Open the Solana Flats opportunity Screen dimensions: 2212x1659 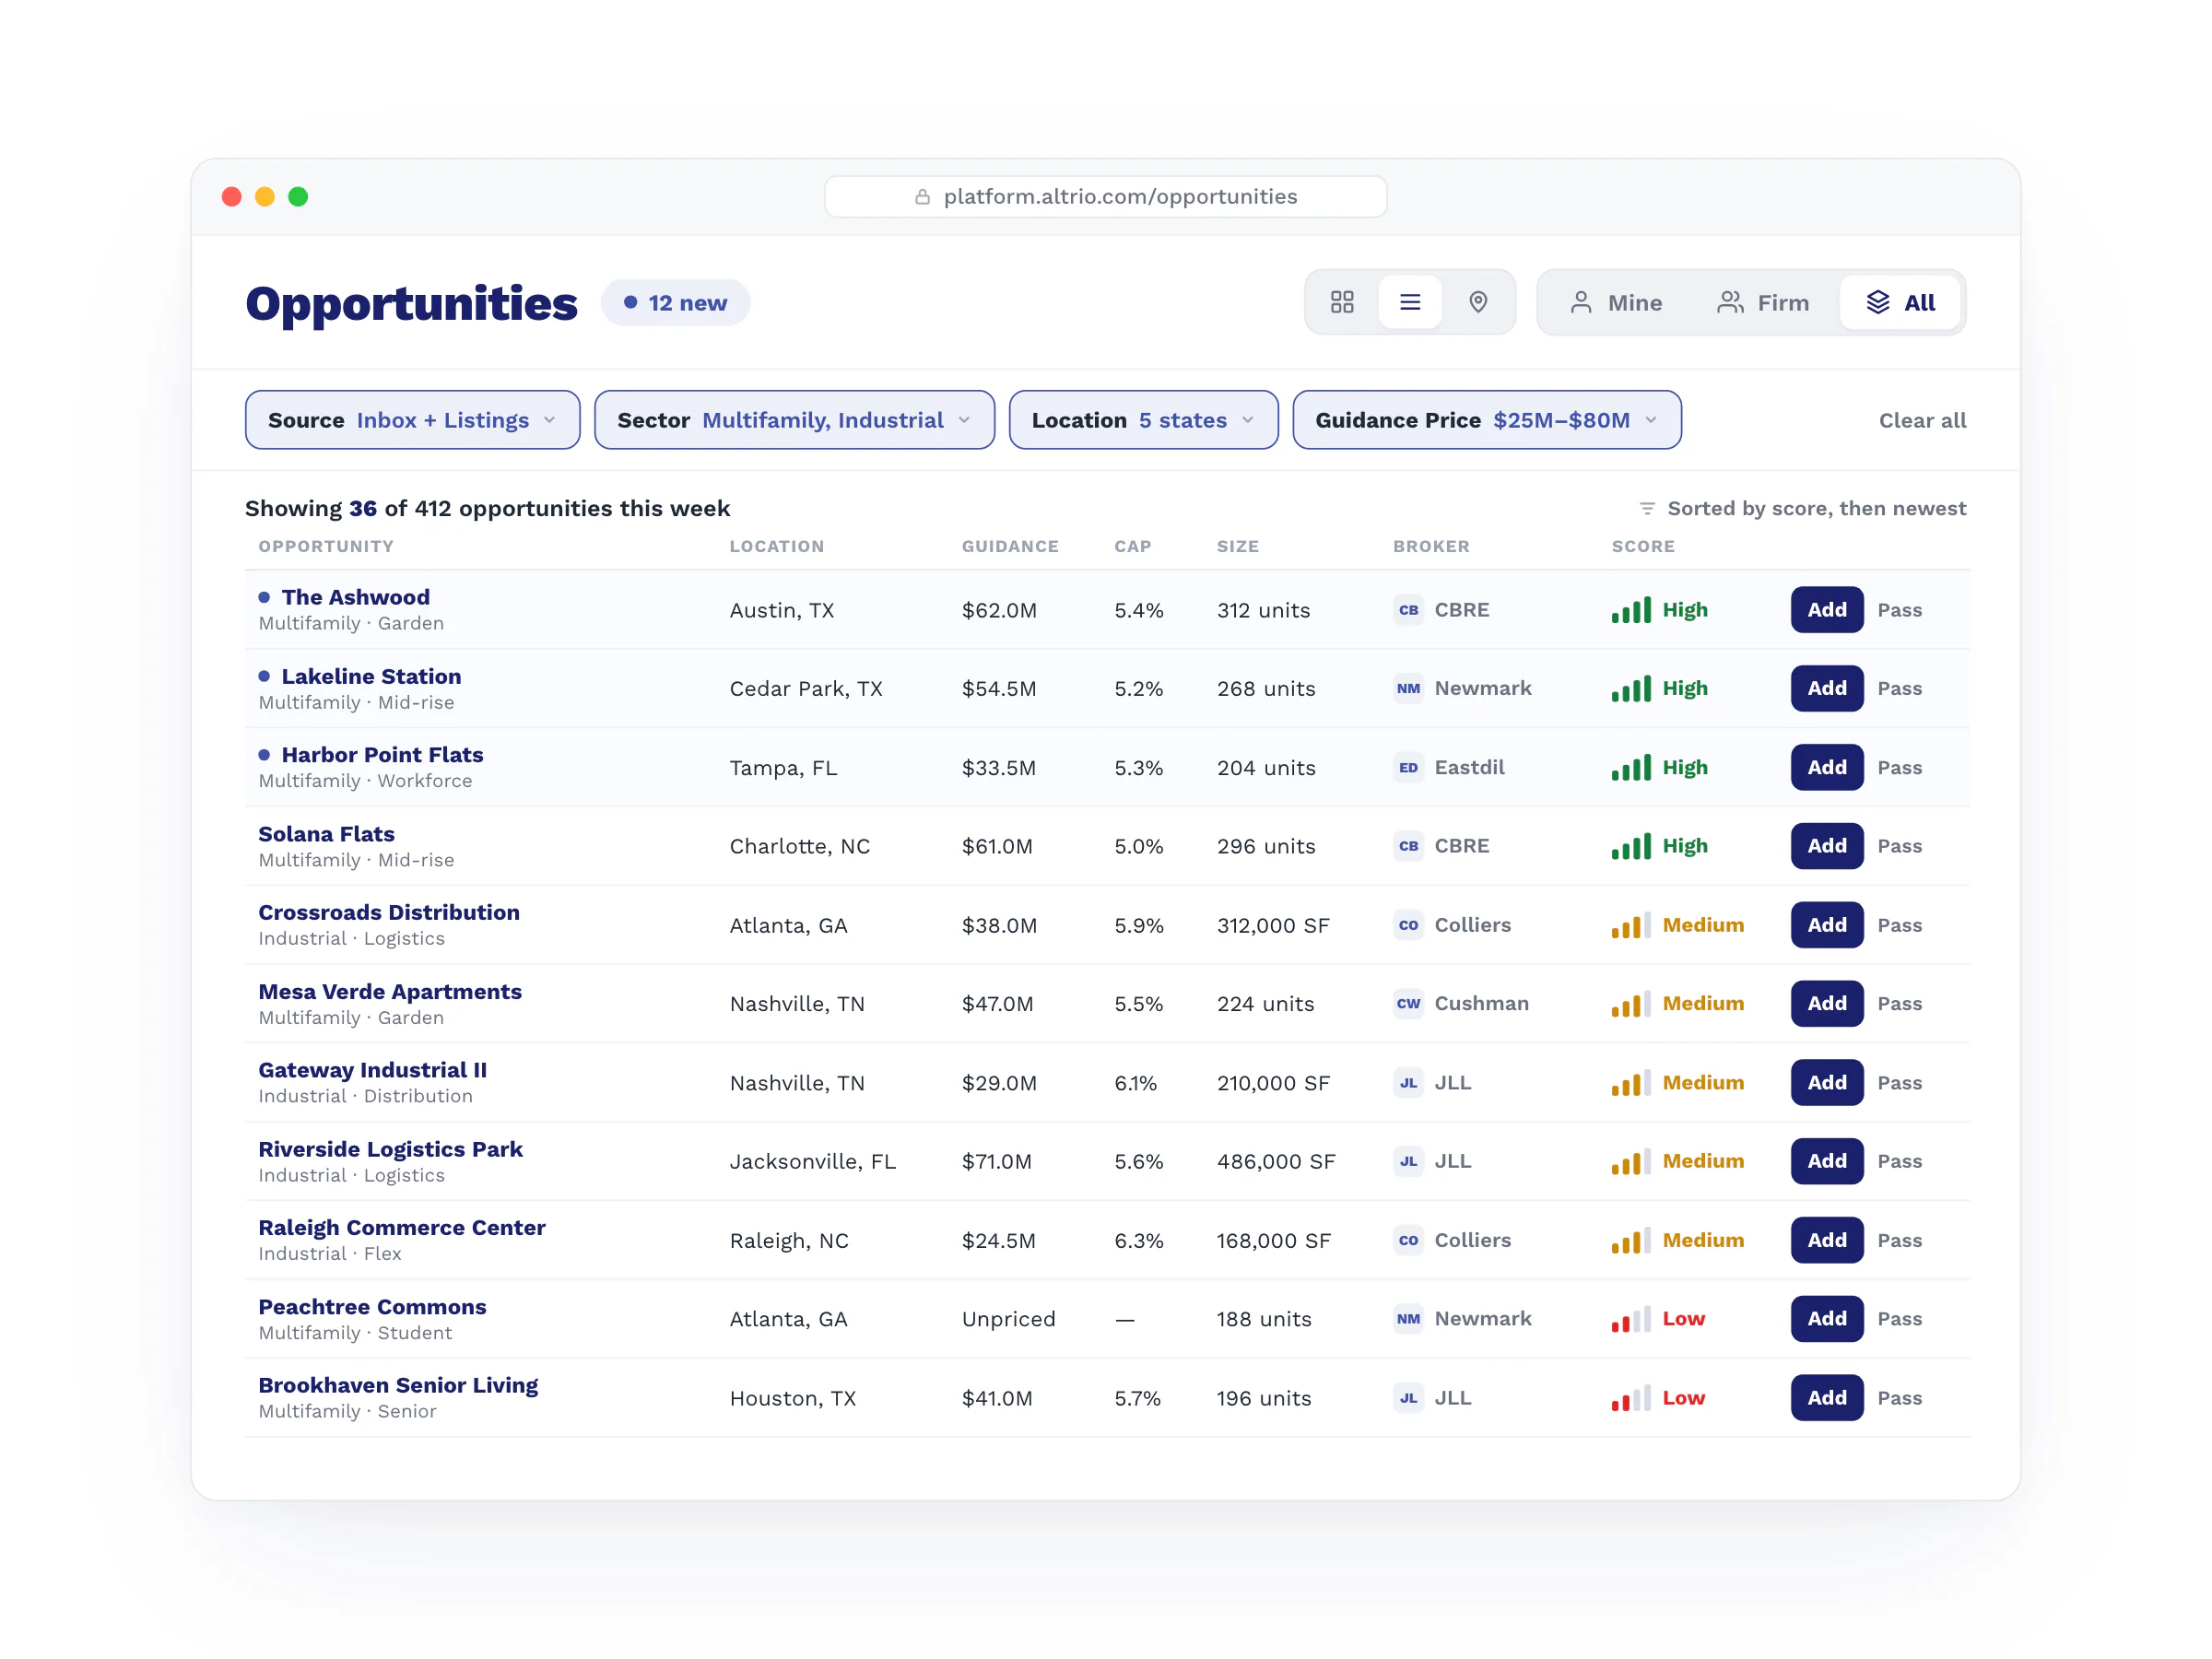pyautogui.click(x=326, y=834)
